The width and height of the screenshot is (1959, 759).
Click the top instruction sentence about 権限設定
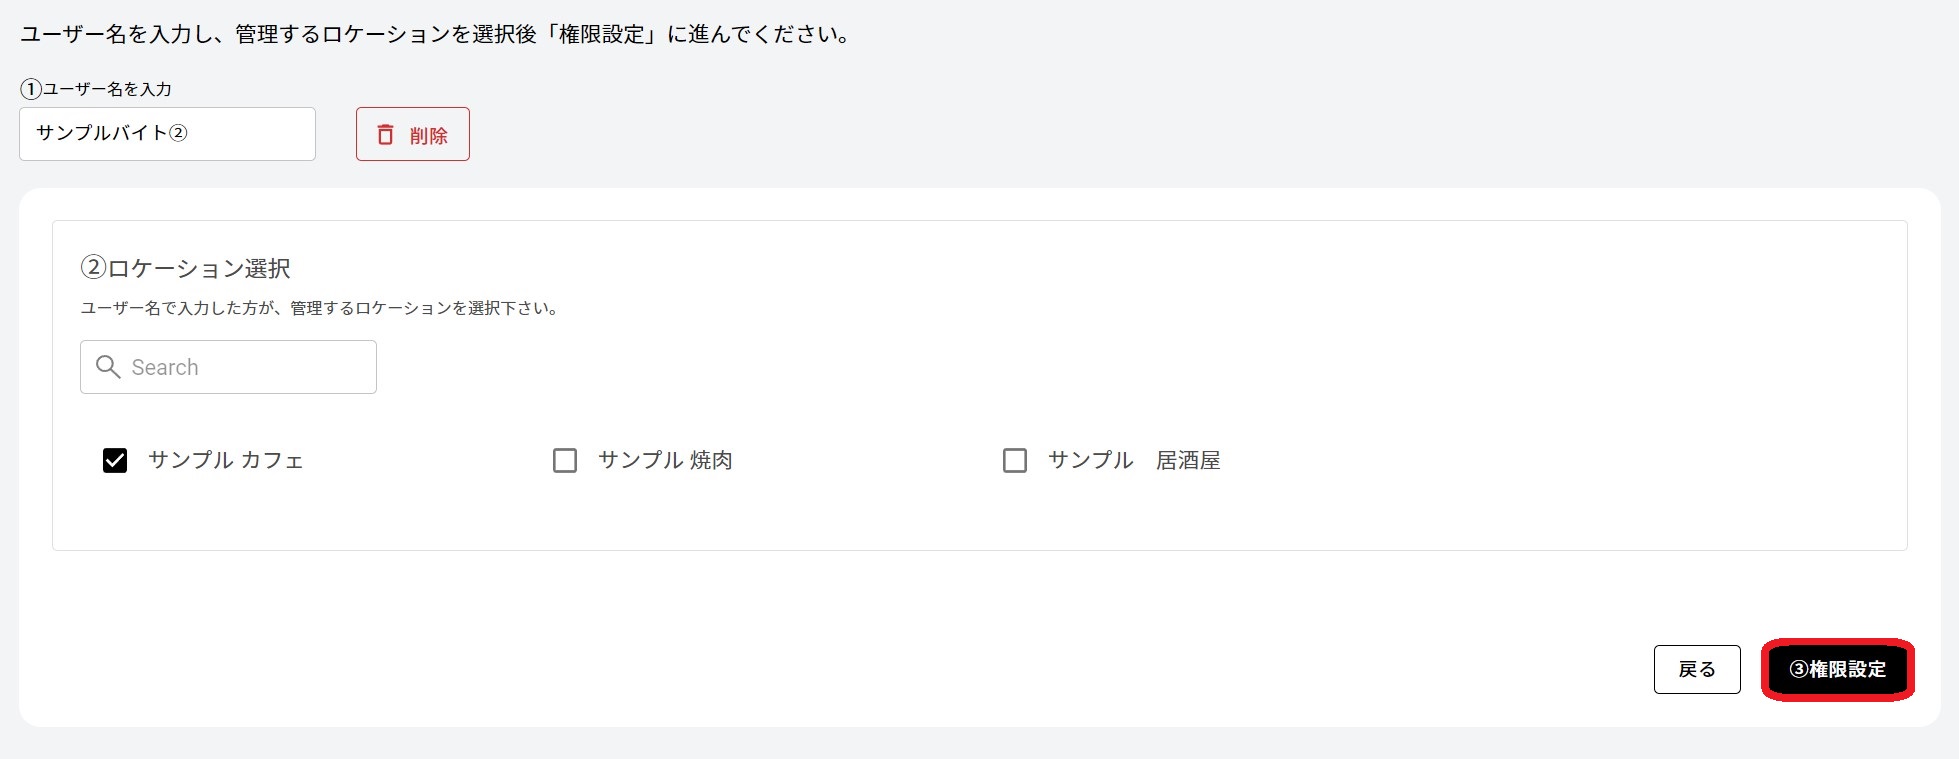click(x=436, y=34)
